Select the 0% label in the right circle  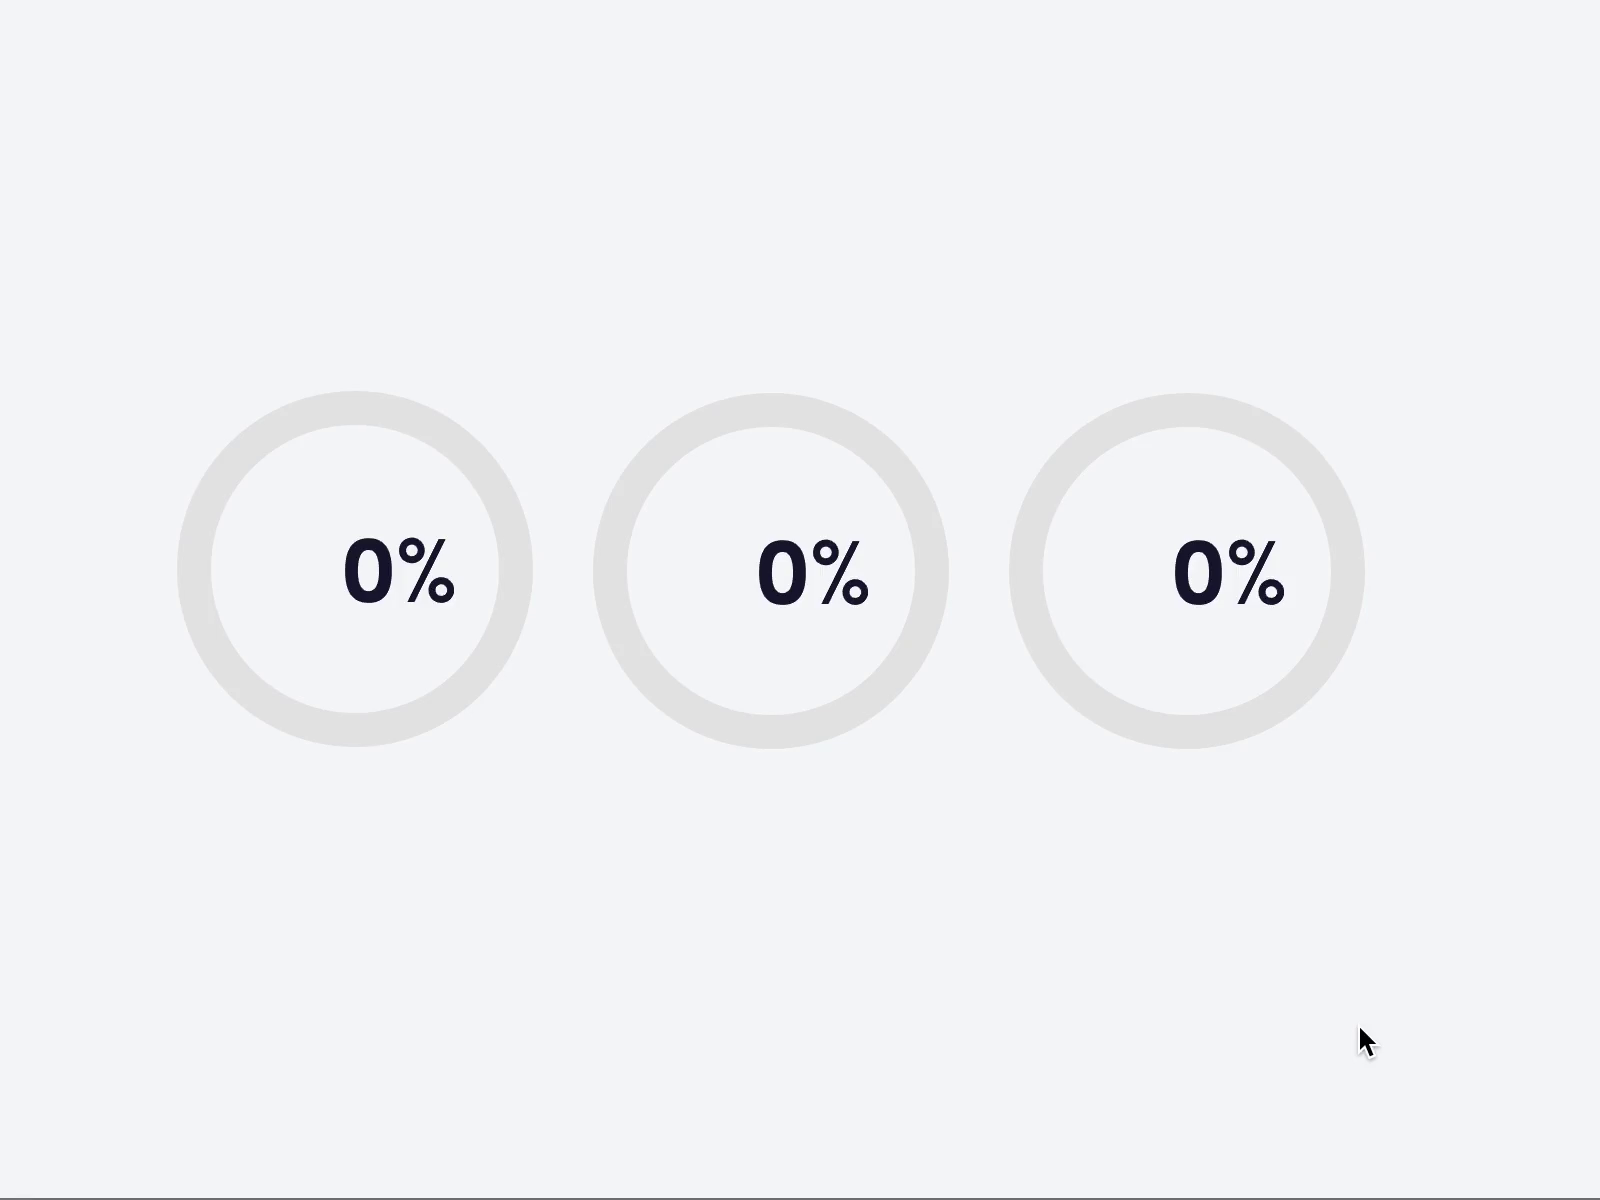click(x=1230, y=570)
